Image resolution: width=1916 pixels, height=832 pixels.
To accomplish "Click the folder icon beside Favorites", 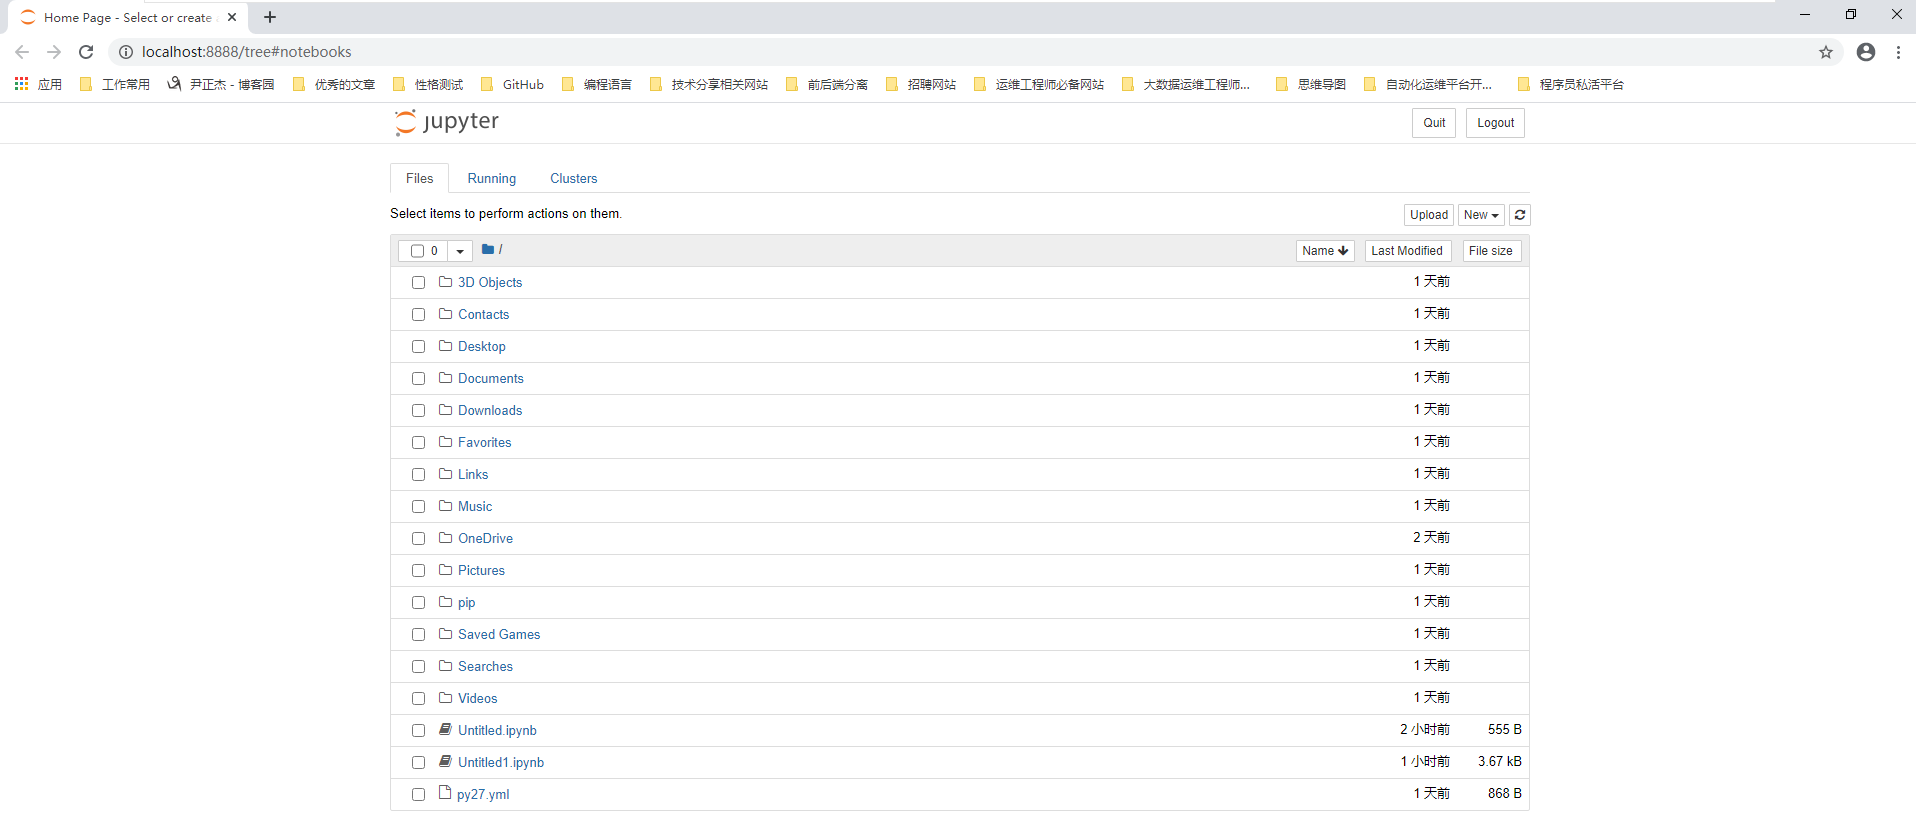I will [446, 442].
